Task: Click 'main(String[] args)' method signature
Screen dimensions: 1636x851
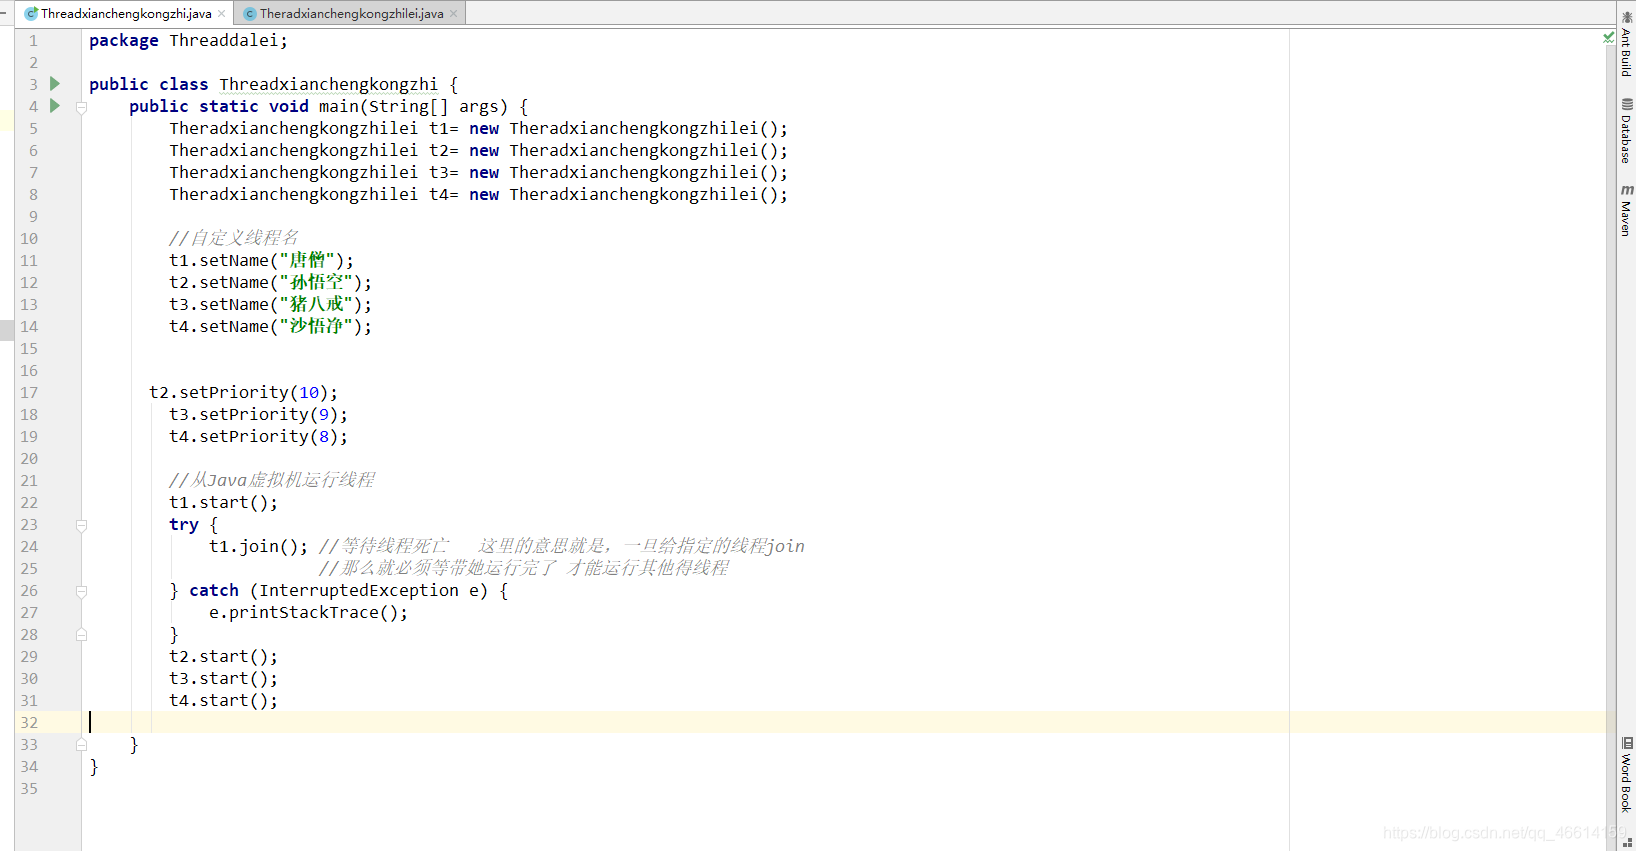Action: click(413, 106)
